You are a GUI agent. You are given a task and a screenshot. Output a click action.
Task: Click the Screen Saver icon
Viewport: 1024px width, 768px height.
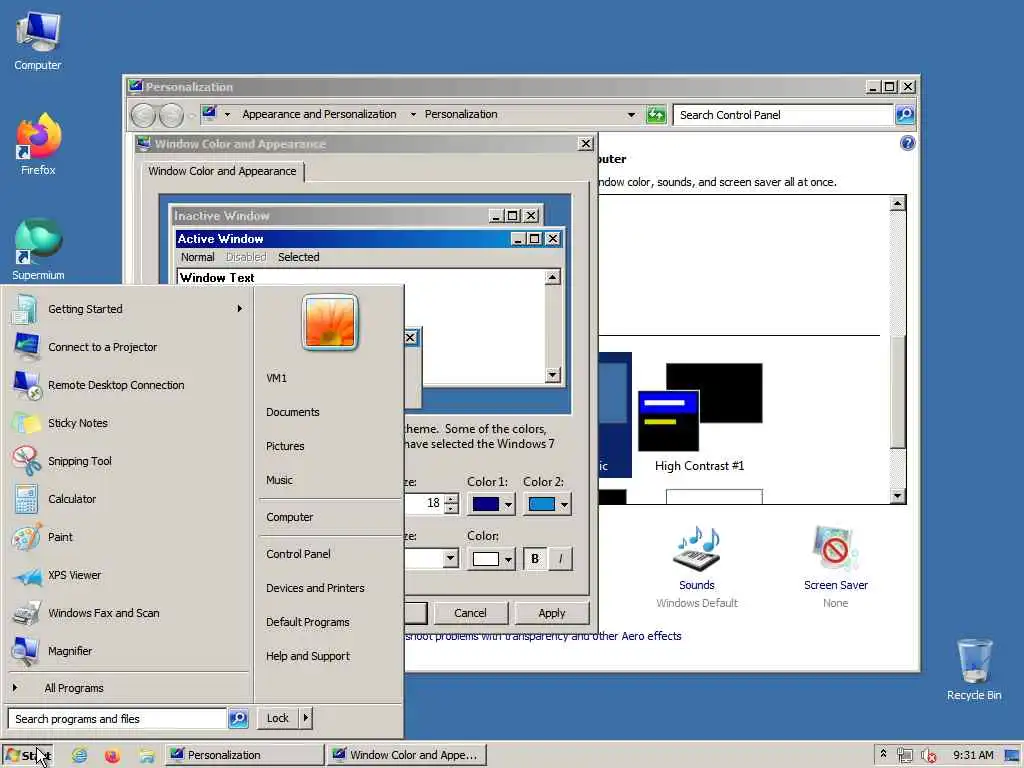point(835,549)
